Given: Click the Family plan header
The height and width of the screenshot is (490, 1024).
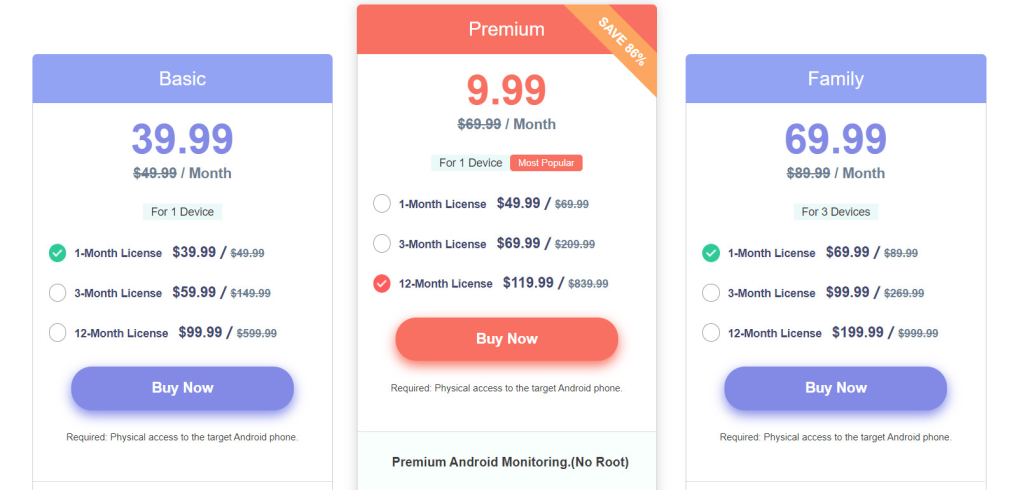Looking at the screenshot, I should point(836,78).
